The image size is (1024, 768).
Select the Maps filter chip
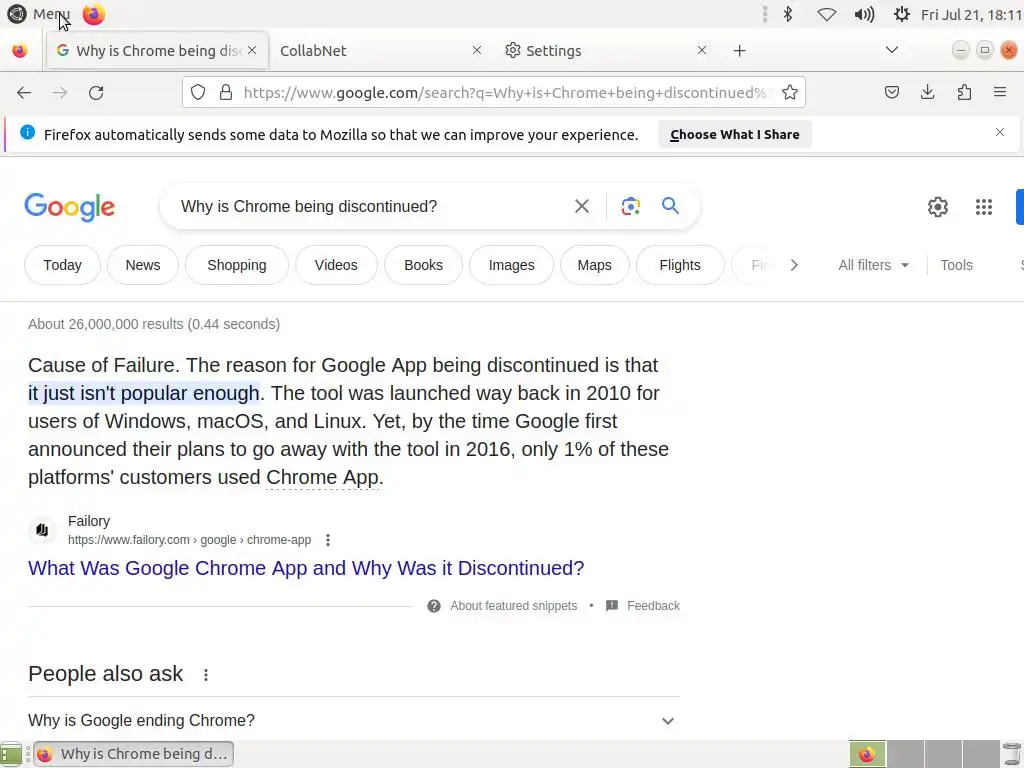pos(594,265)
